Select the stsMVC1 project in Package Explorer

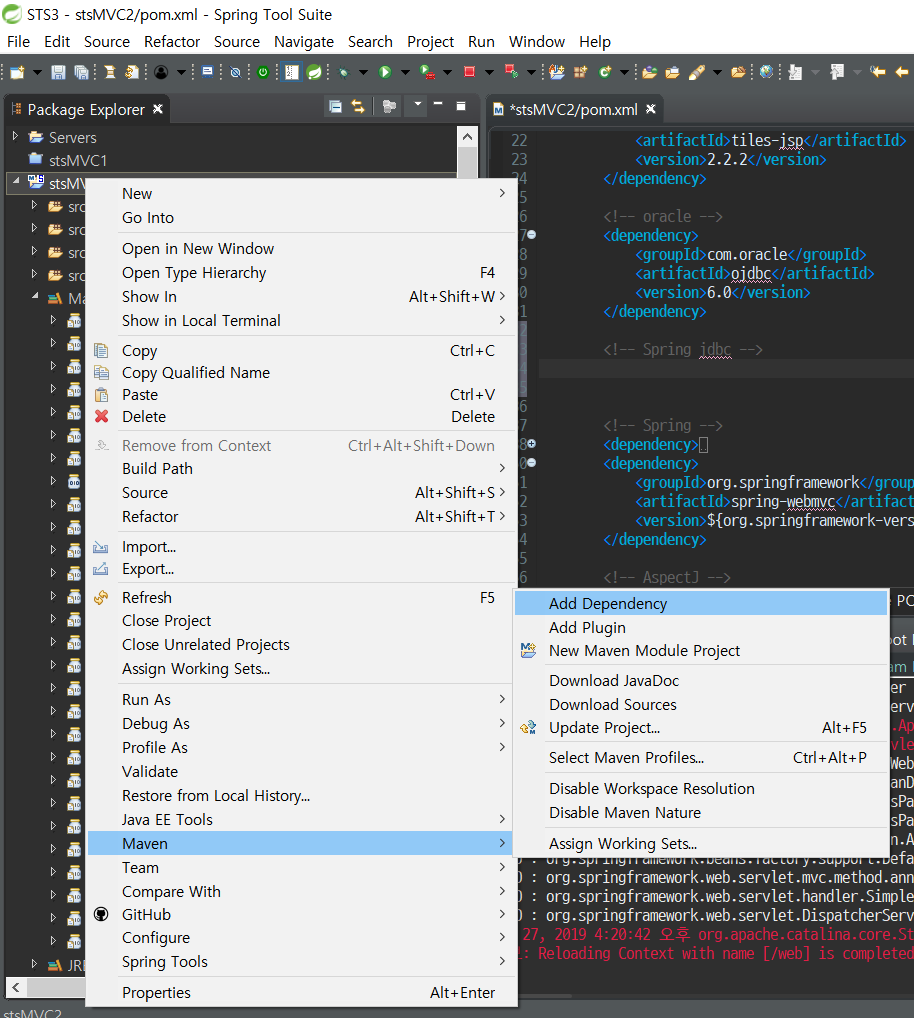(68, 160)
